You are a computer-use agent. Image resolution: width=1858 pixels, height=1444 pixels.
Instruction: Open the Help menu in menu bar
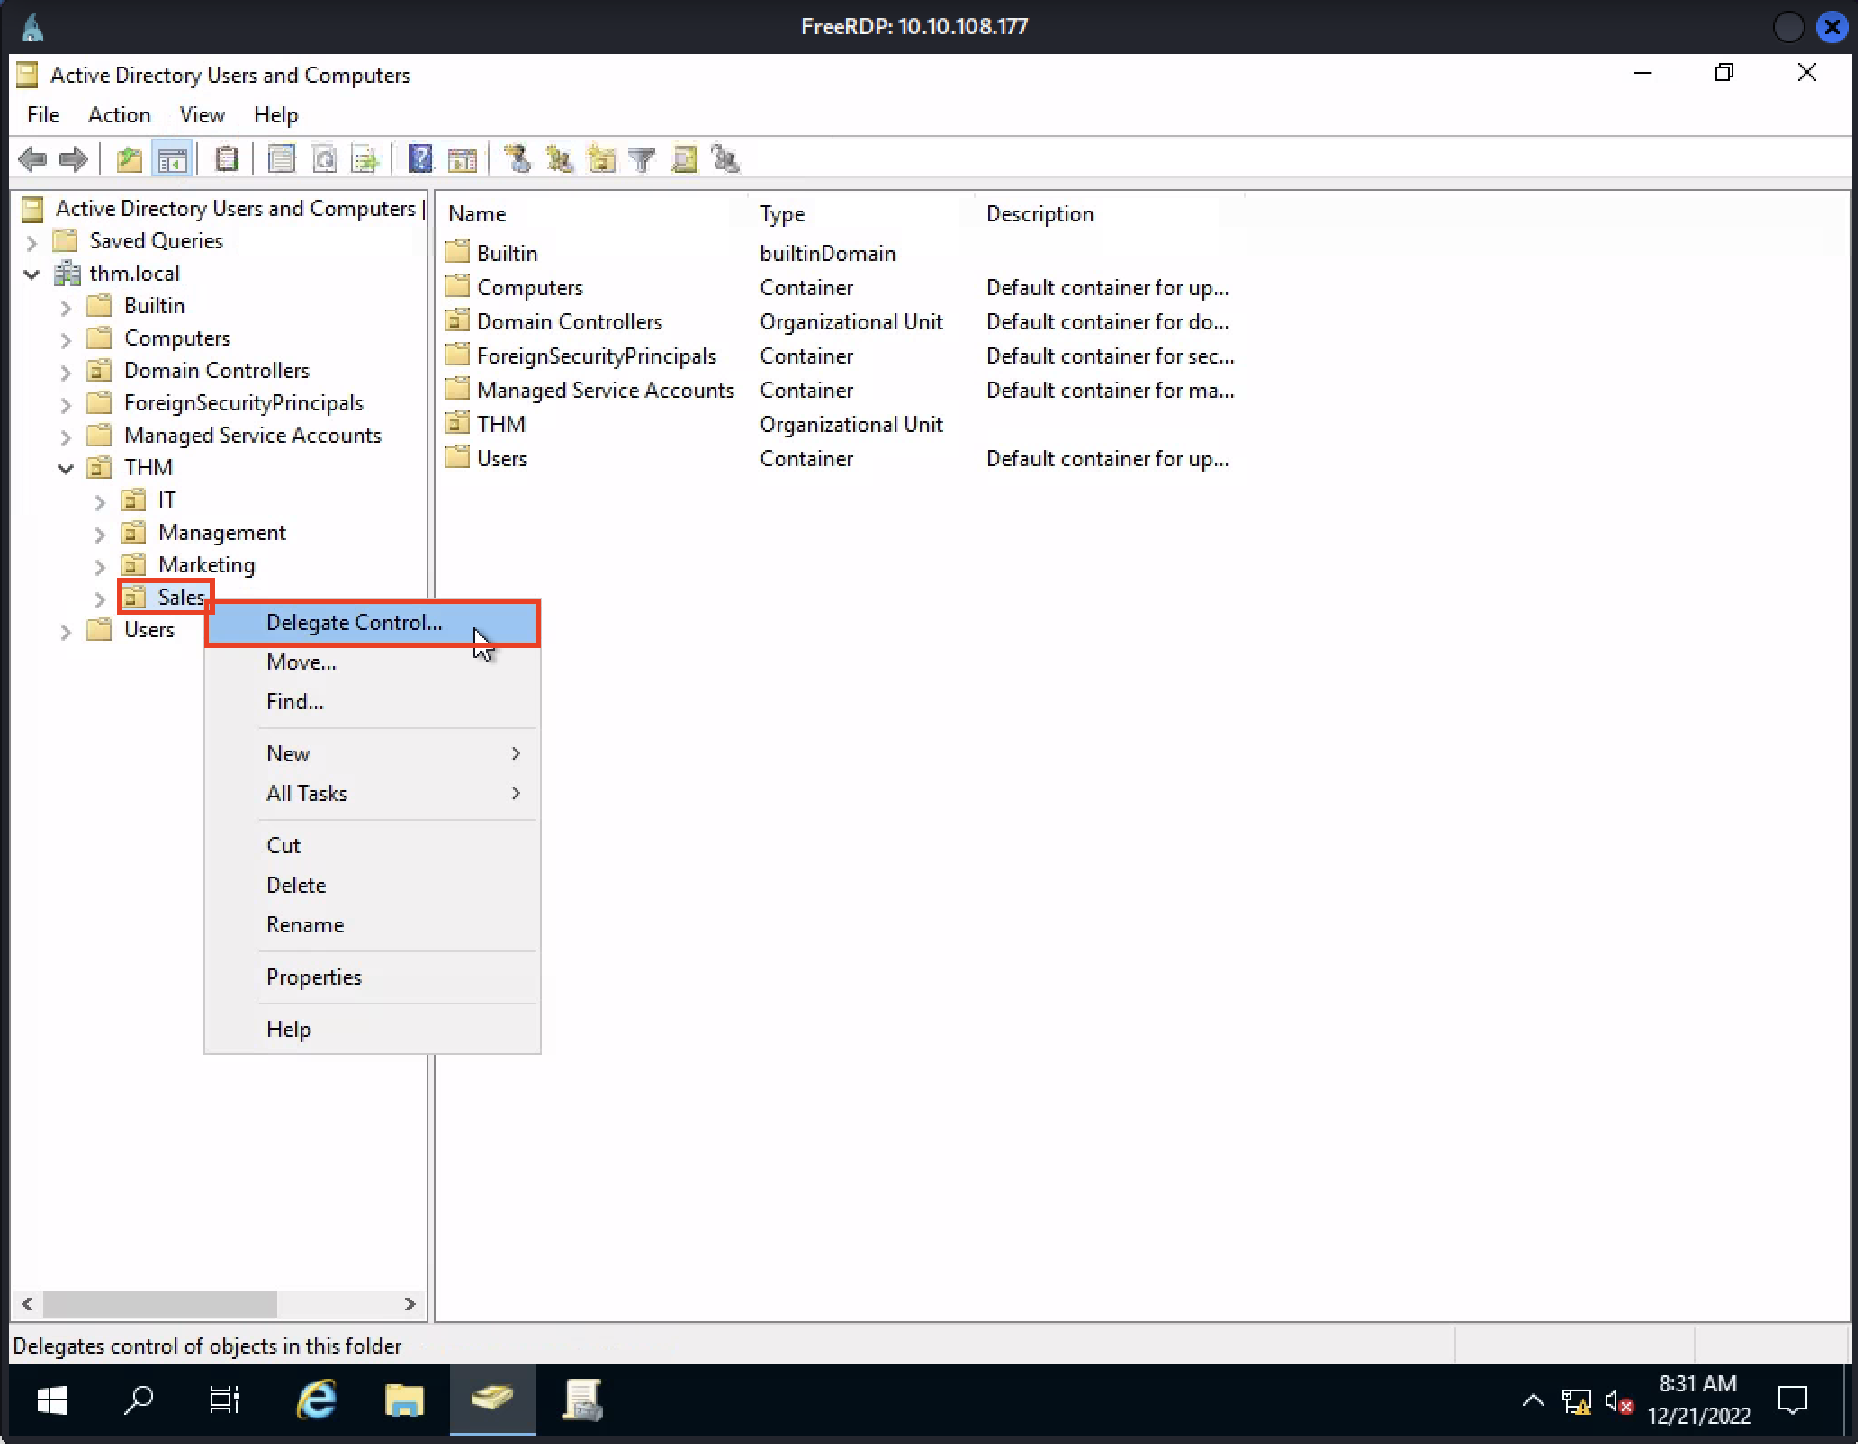(276, 115)
